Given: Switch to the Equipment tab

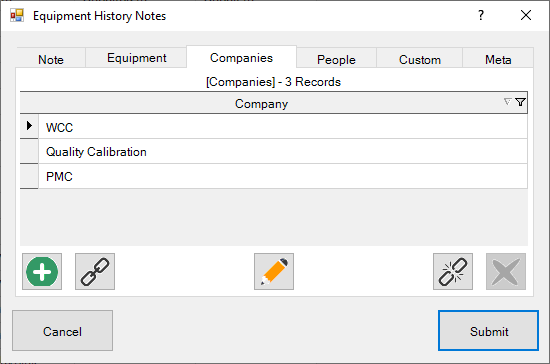Looking at the screenshot, I should [136, 58].
